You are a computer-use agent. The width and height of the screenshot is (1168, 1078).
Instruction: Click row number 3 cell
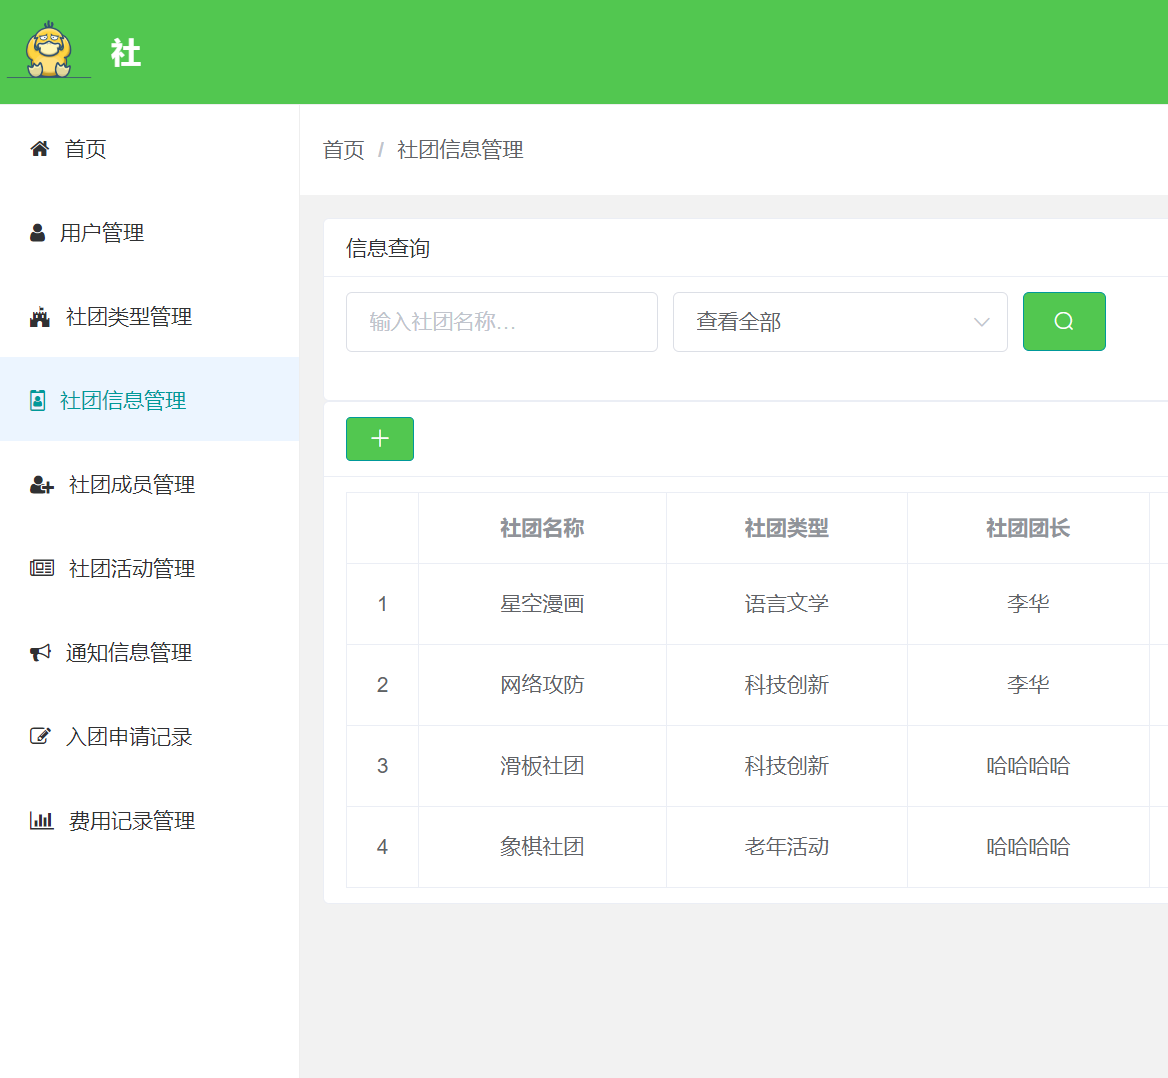point(382,766)
